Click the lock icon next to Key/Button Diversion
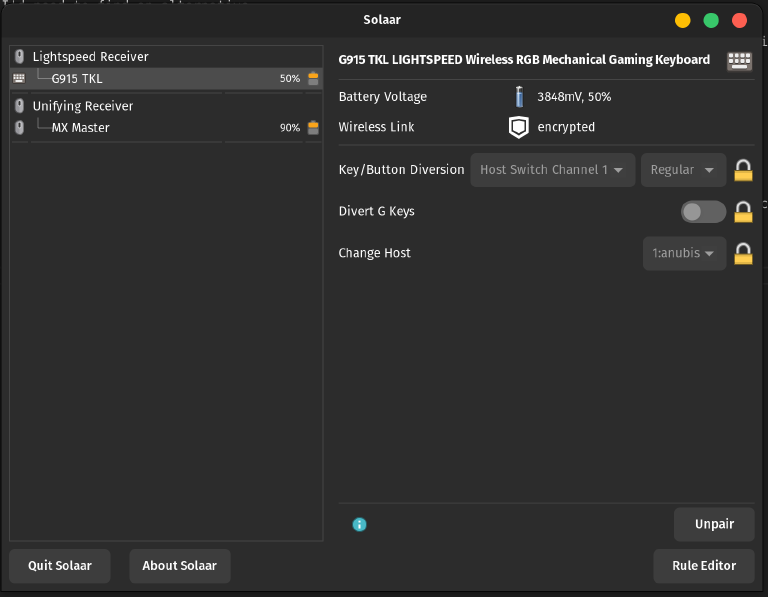The width and height of the screenshot is (768, 597). [x=743, y=170]
